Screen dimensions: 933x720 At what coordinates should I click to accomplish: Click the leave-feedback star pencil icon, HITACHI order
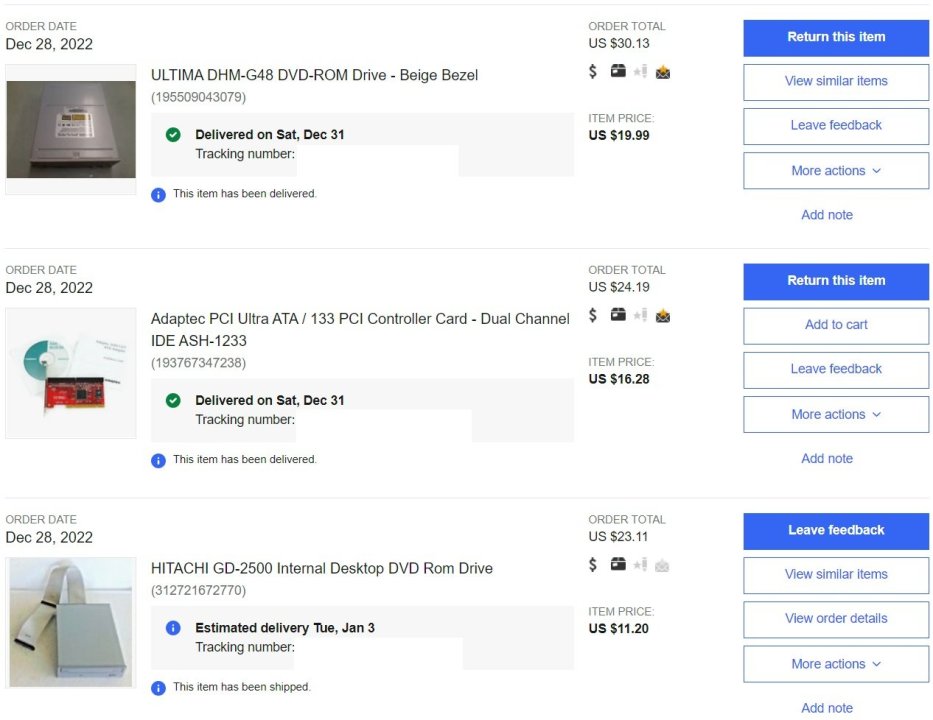640,565
